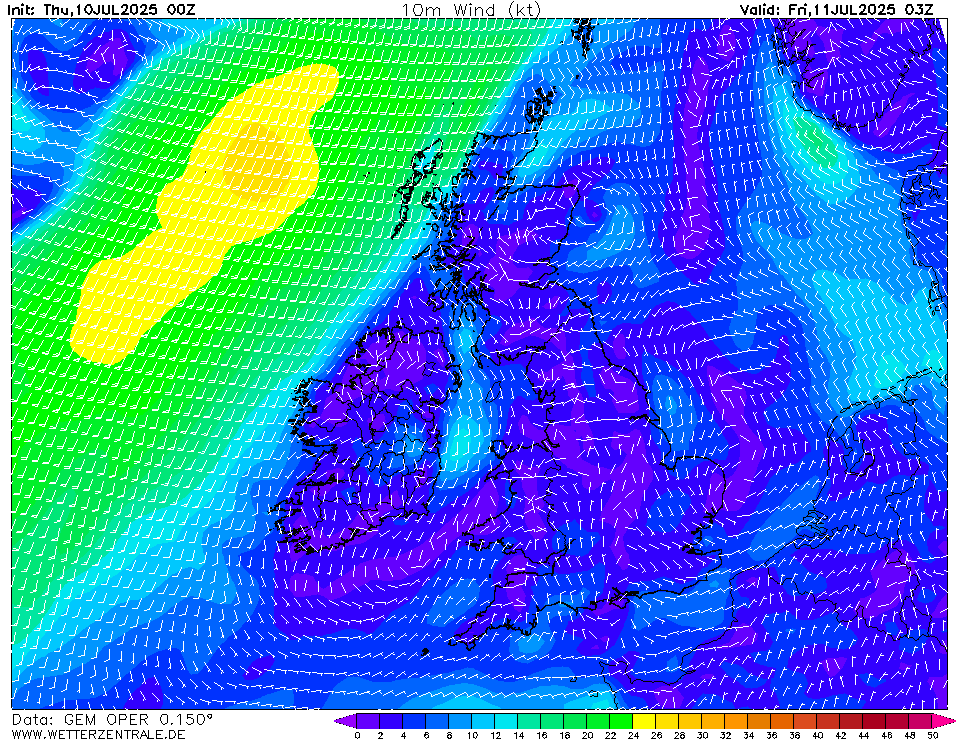
Task: Select the 12–14 kt cyan legend swatch
Action: [x=506, y=721]
